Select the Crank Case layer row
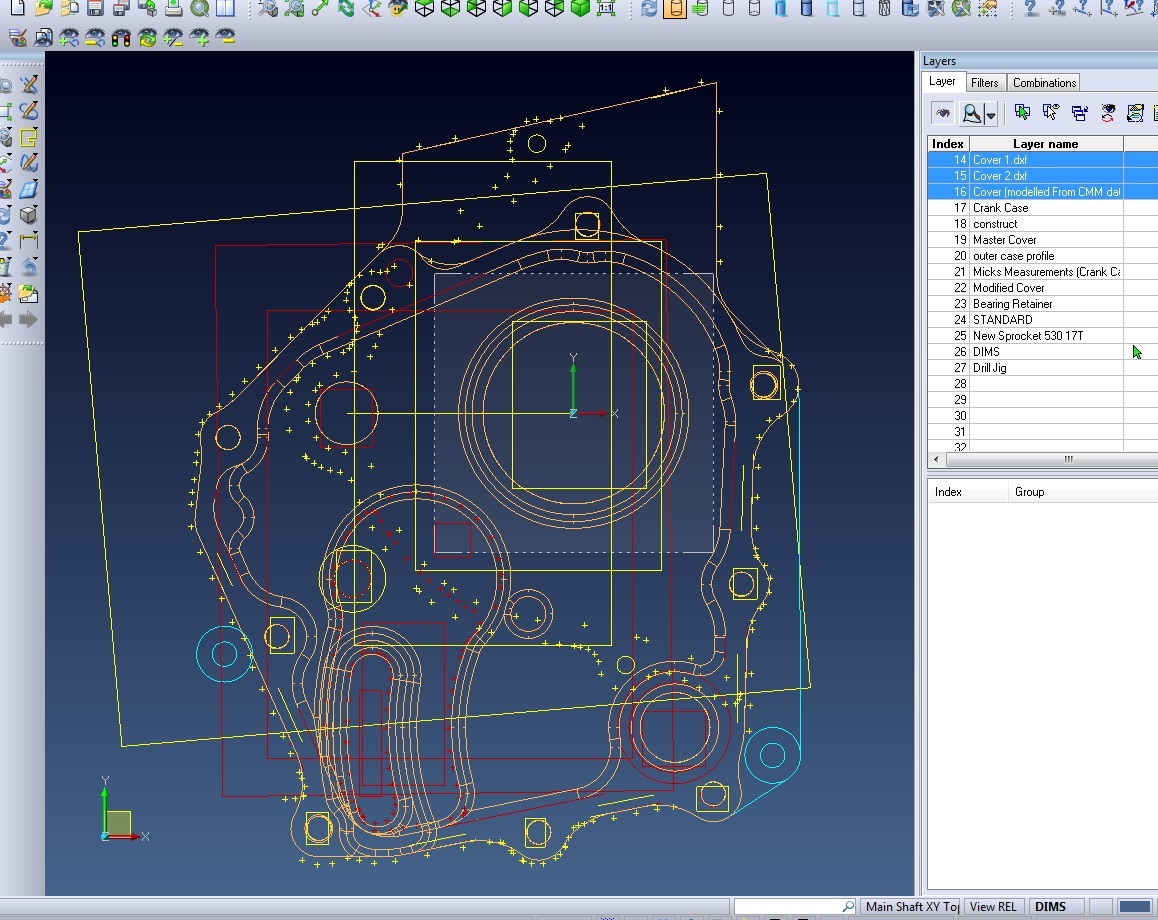1158x920 pixels. 1000,208
